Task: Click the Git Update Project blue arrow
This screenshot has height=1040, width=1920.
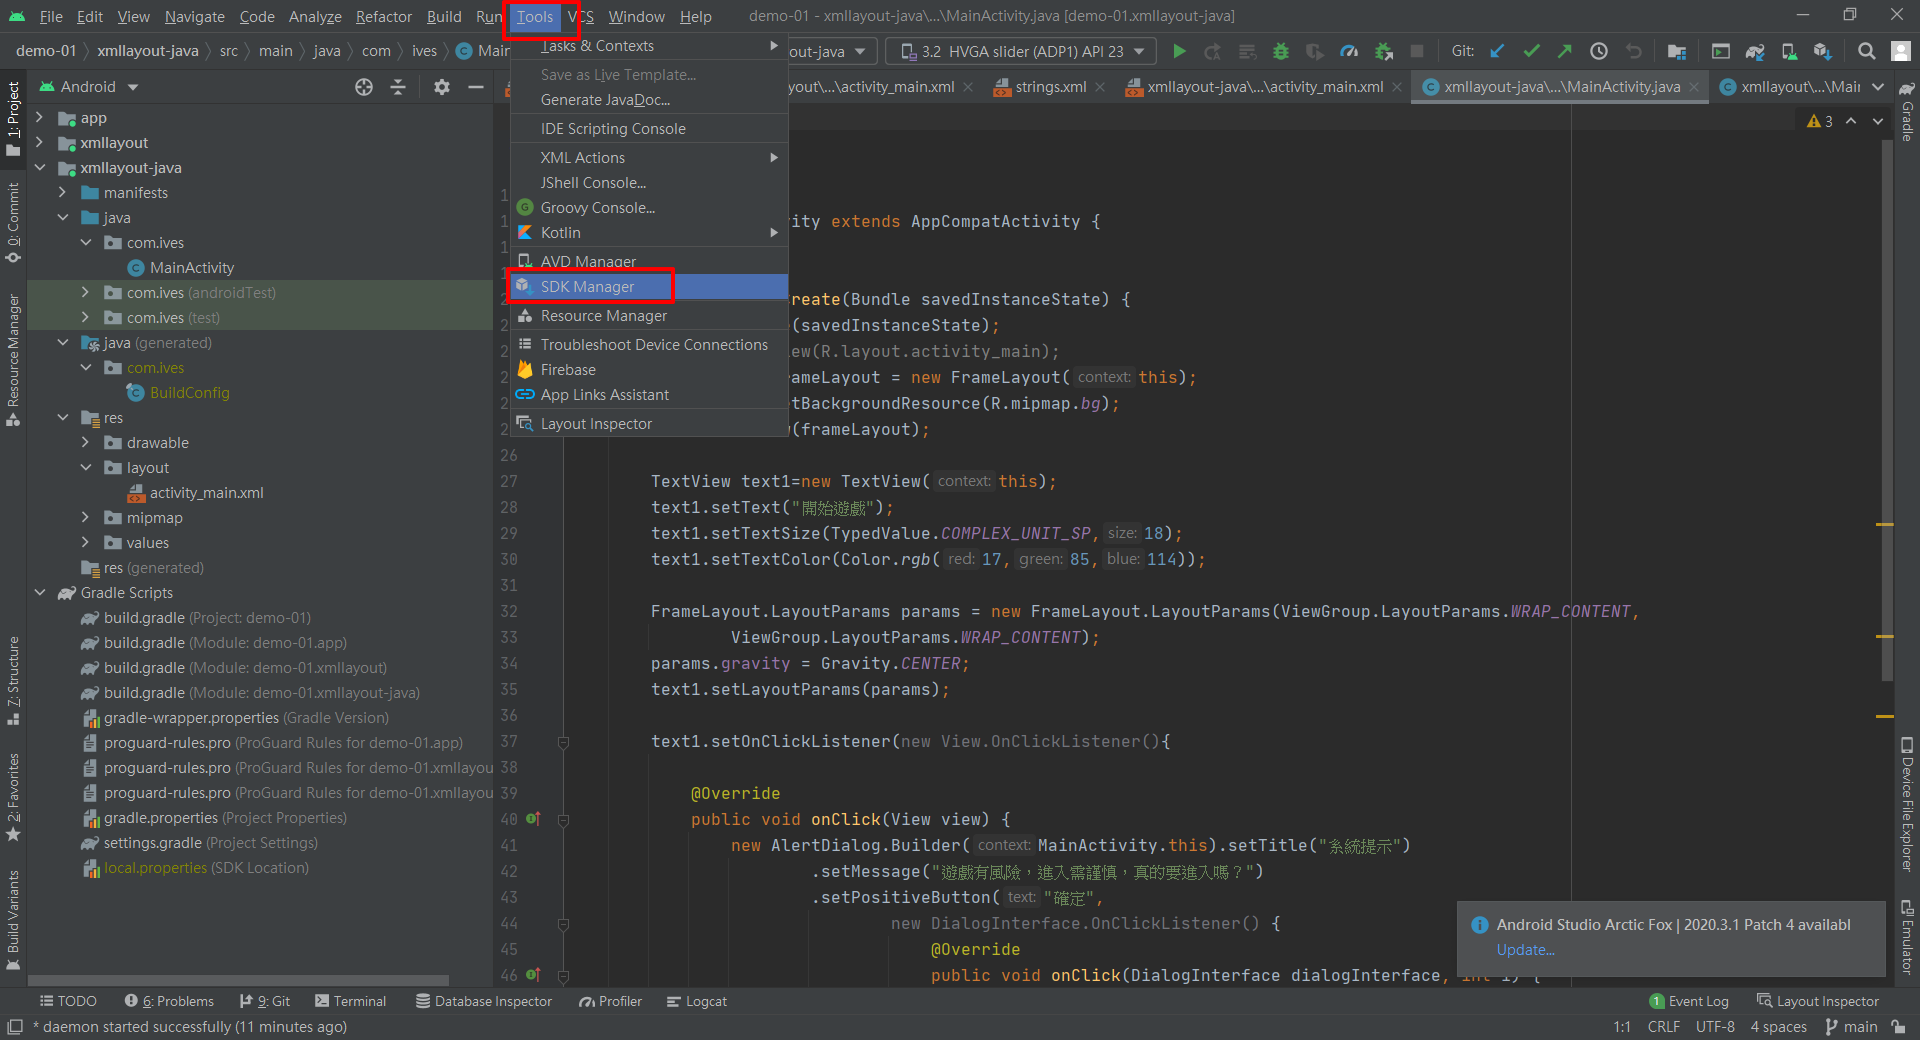Action: point(1497,51)
